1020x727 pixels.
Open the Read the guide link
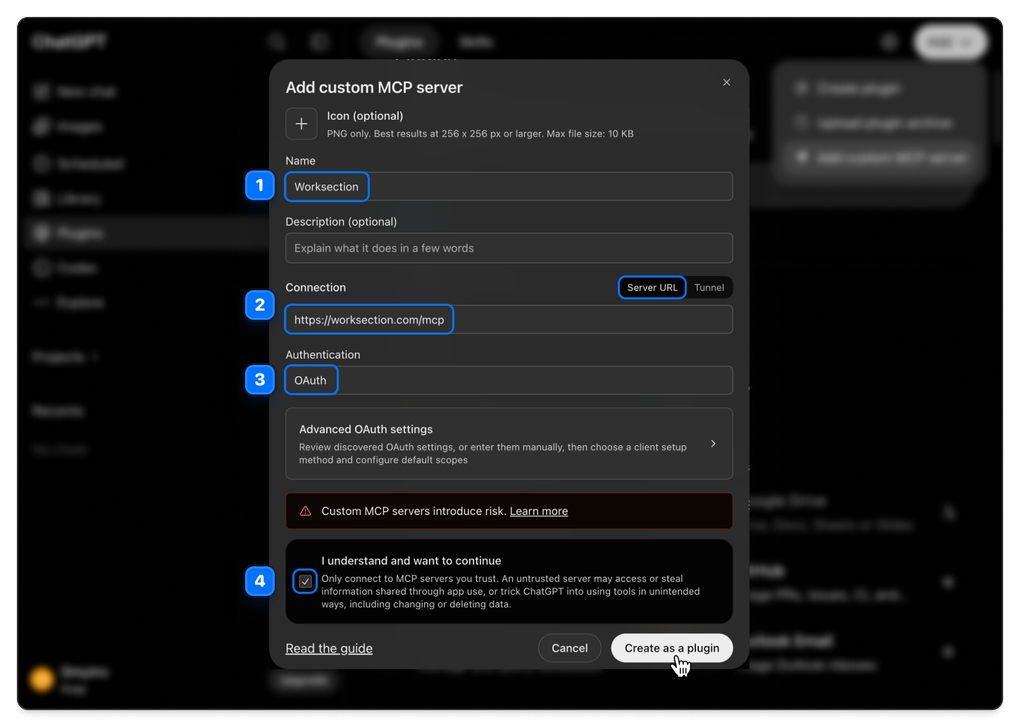329,648
